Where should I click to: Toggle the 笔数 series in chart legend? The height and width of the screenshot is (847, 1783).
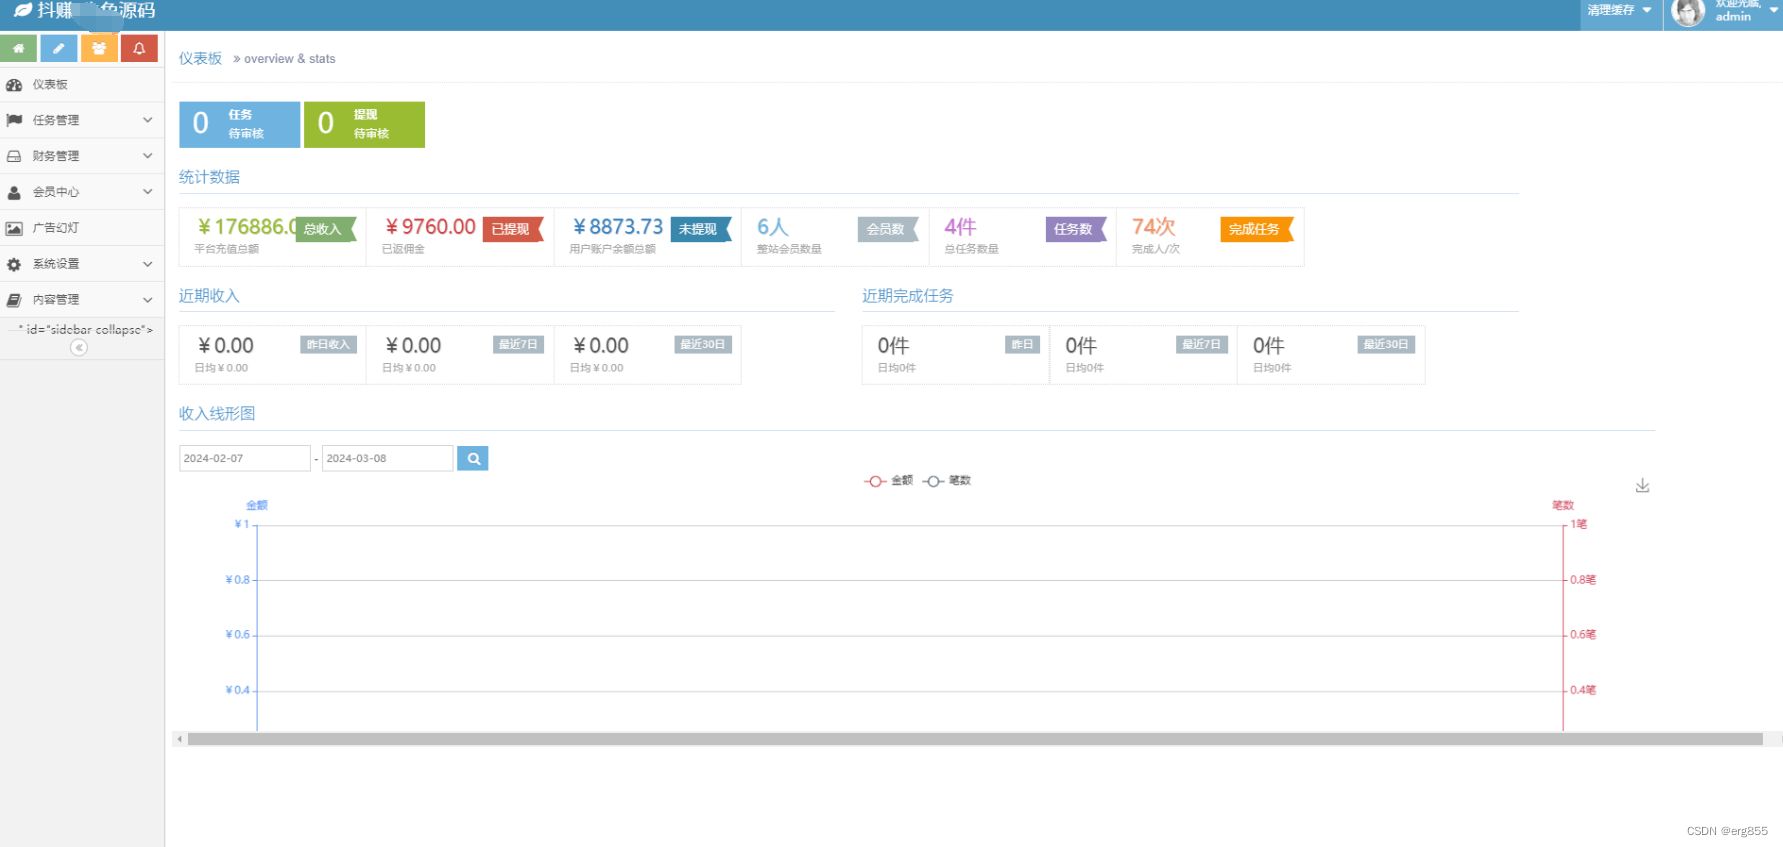tap(947, 481)
